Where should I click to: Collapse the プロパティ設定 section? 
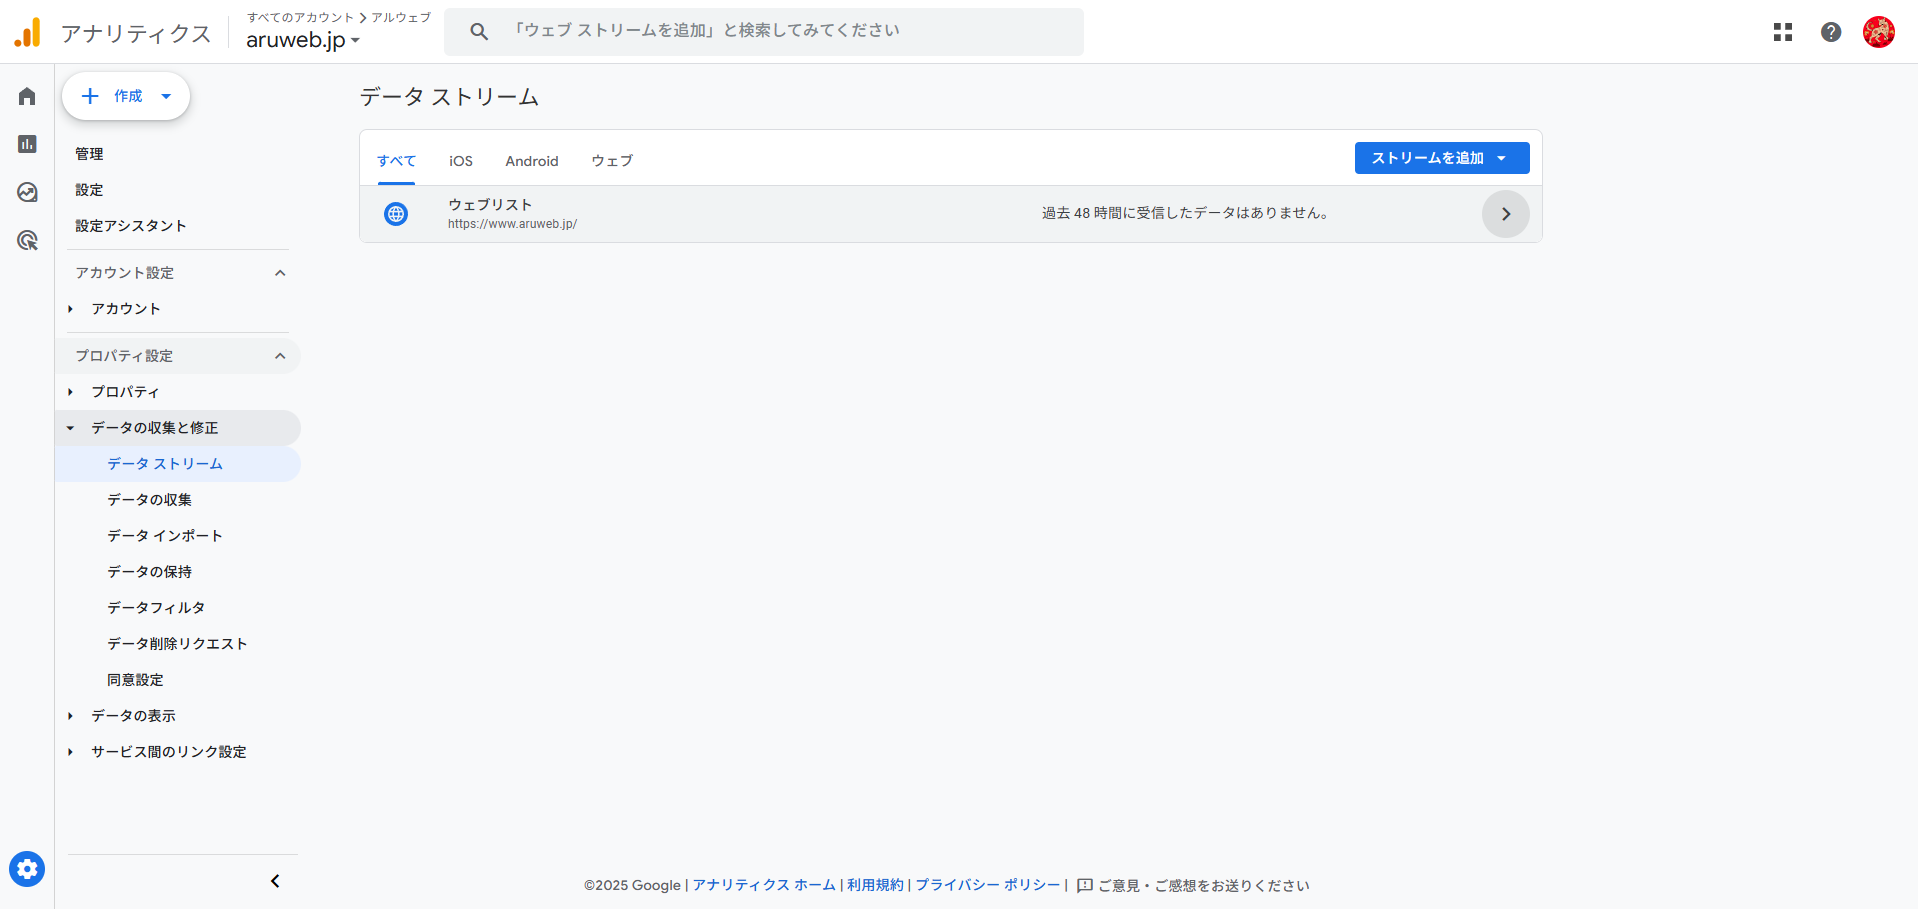coord(280,356)
